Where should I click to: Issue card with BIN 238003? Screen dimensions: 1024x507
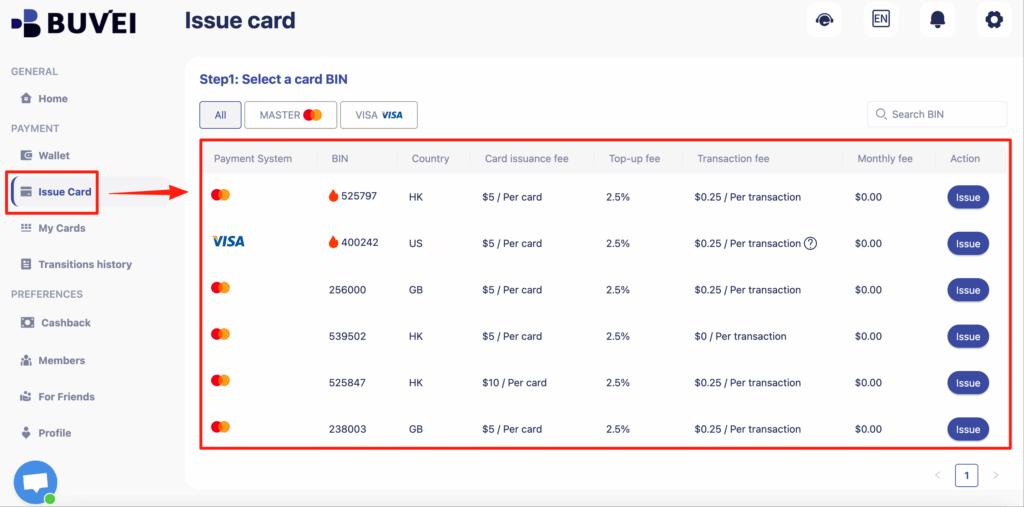967,429
